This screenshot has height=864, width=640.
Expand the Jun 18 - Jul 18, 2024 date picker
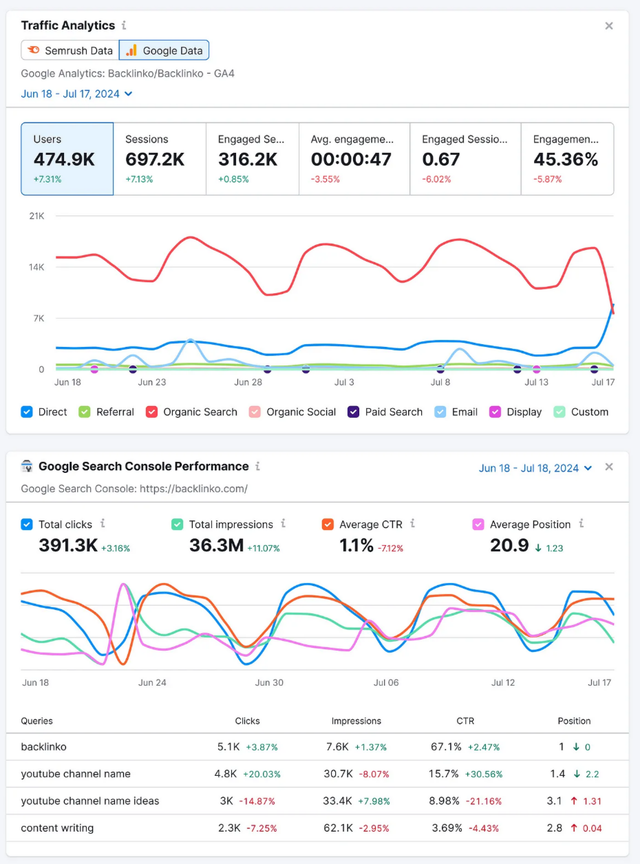536,468
